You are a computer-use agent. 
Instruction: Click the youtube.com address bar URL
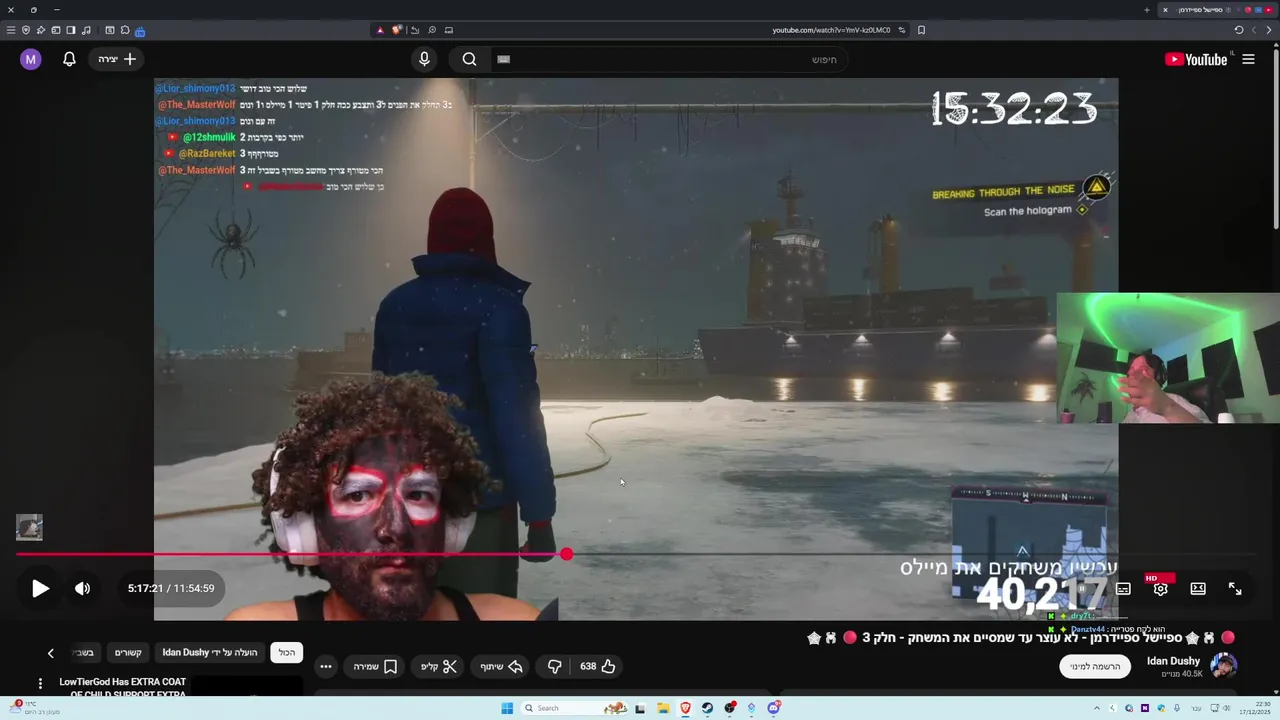pyautogui.click(x=831, y=30)
